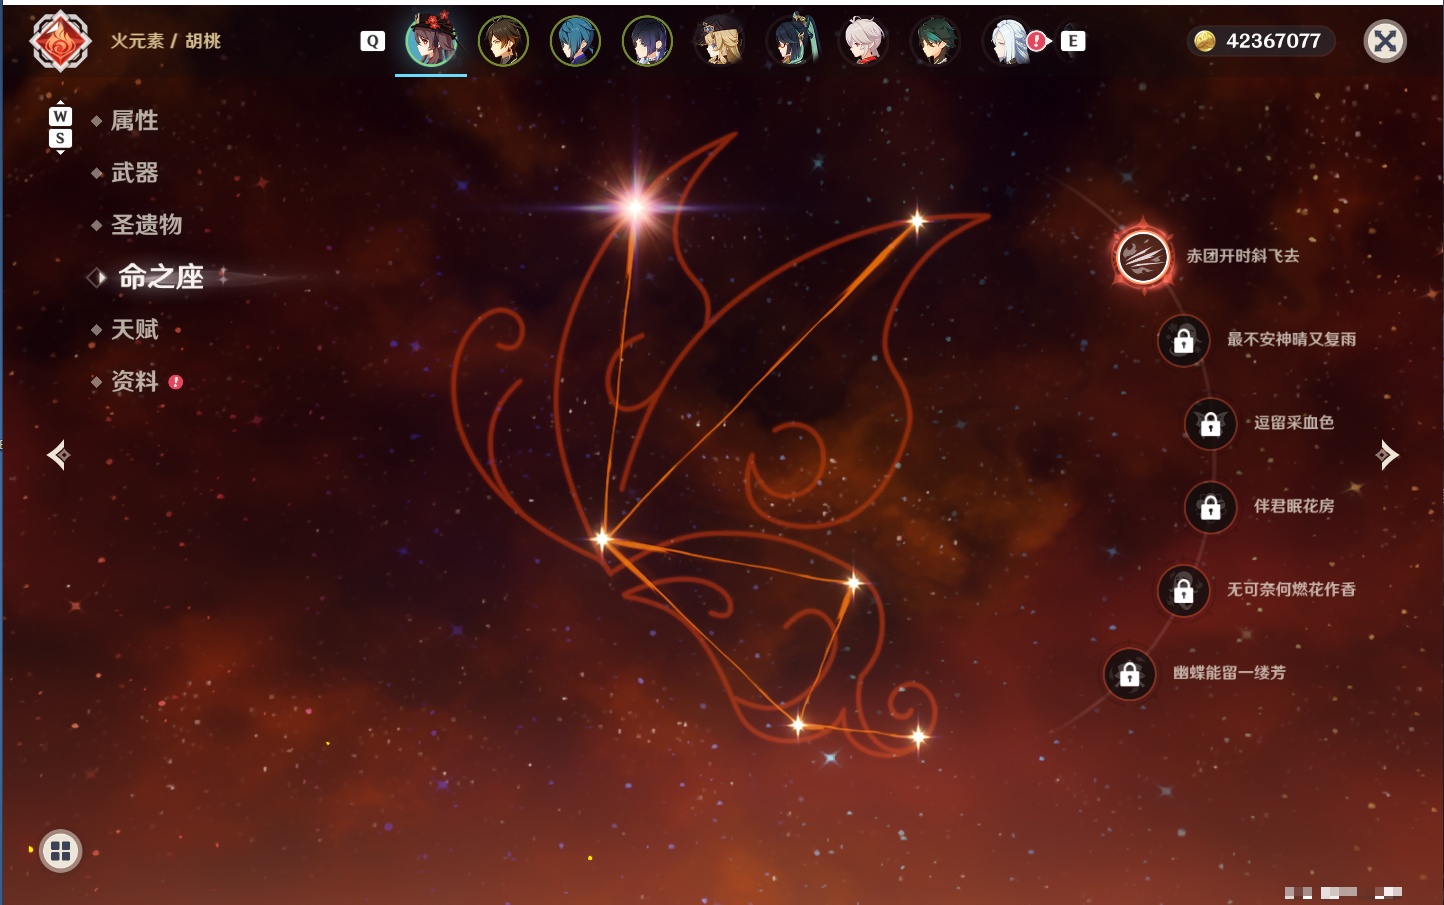The image size is (1444, 905).
Task: Click the Pyro element emblem icon
Action: [60, 41]
